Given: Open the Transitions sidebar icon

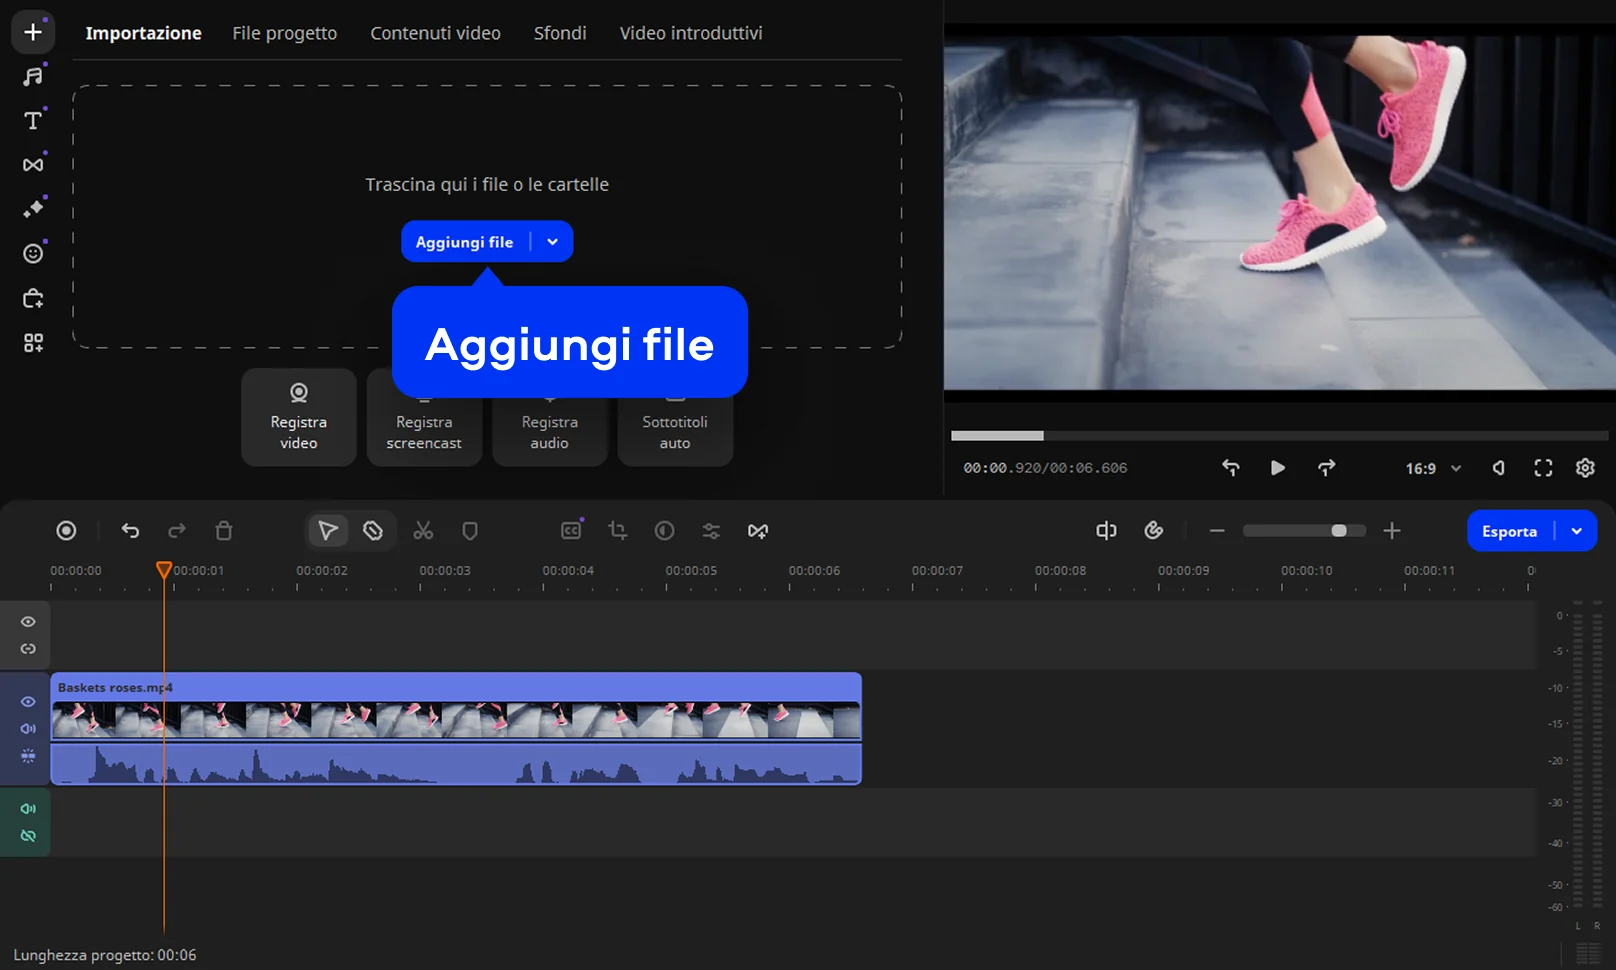Looking at the screenshot, I should coord(33,165).
